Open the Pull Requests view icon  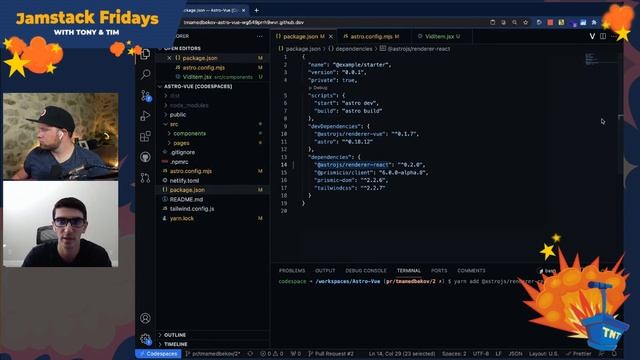tap(145, 178)
